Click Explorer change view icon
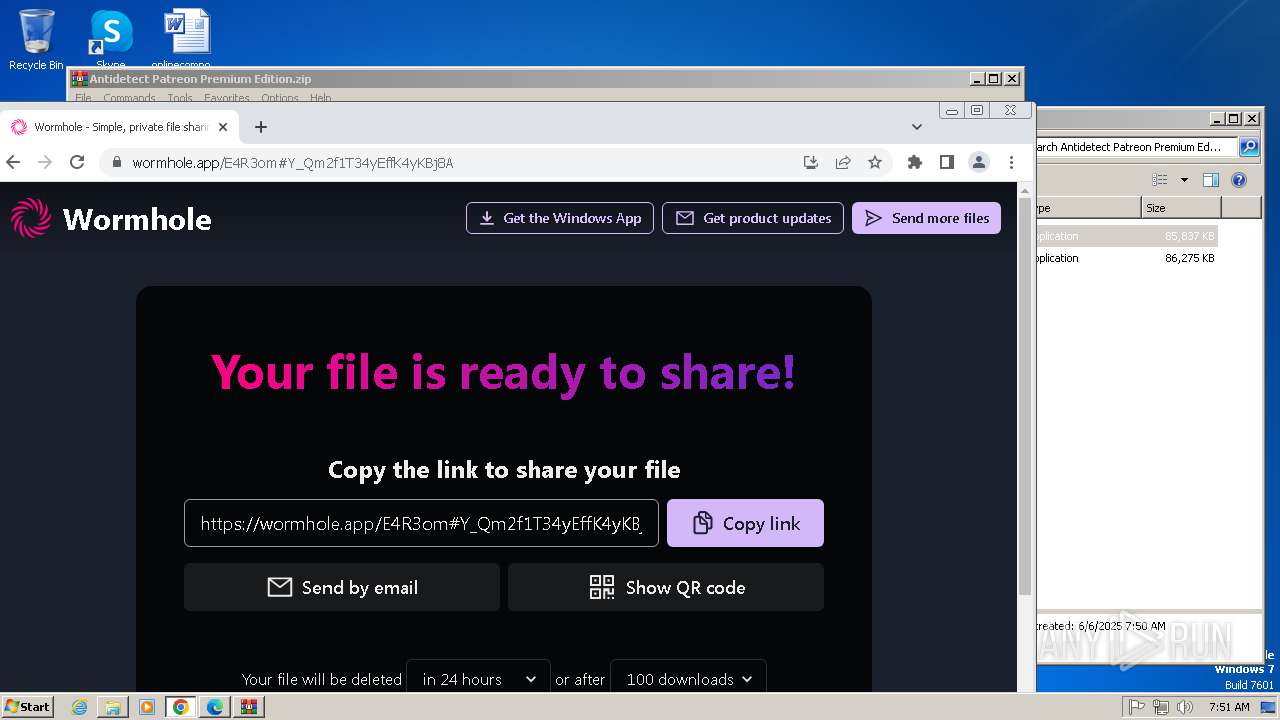Image resolution: width=1280 pixels, height=720 pixels. pyautogui.click(x=1160, y=180)
